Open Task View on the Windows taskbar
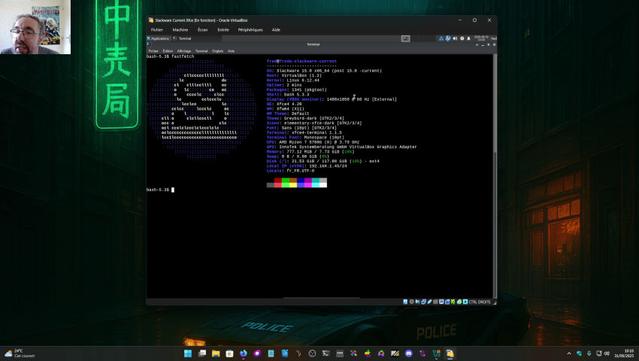Screen dimensions: 639x361 [x=202, y=354]
